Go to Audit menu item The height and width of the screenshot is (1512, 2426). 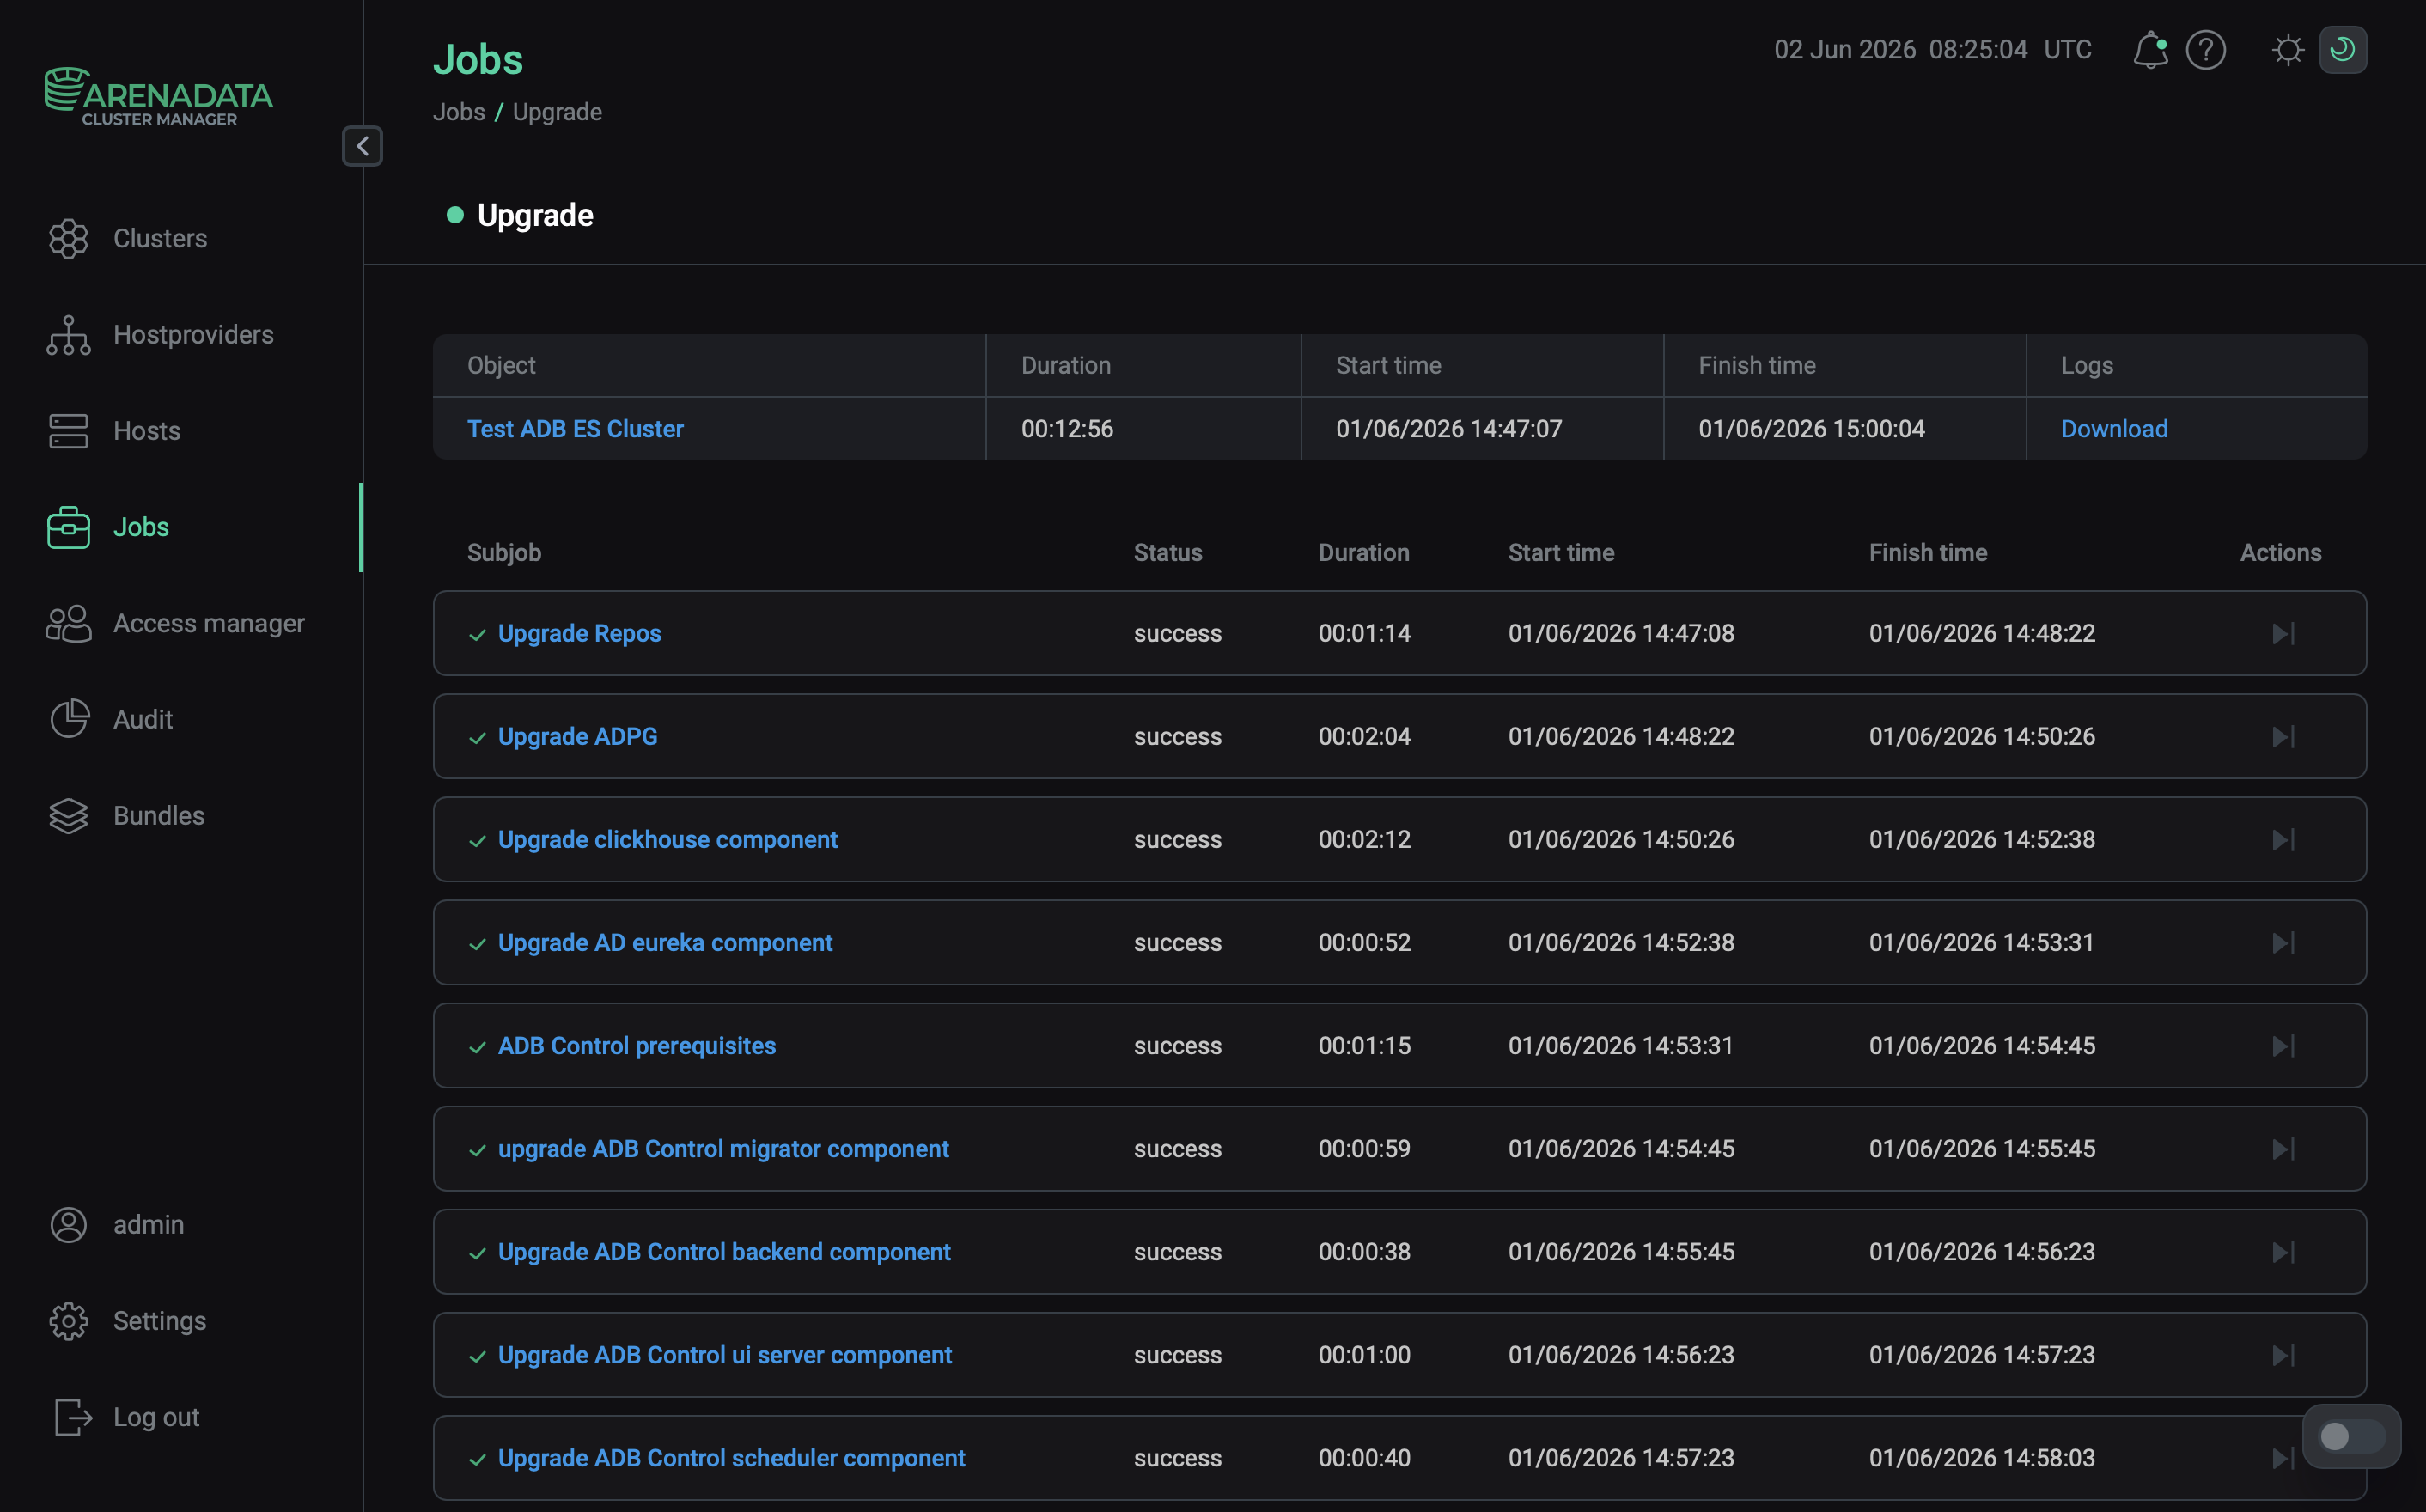tap(143, 719)
